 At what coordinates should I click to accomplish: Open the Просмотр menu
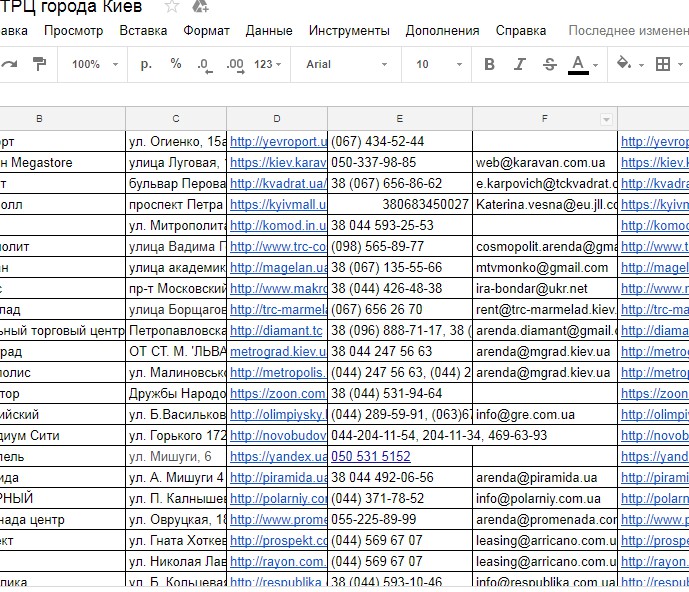coord(73,30)
